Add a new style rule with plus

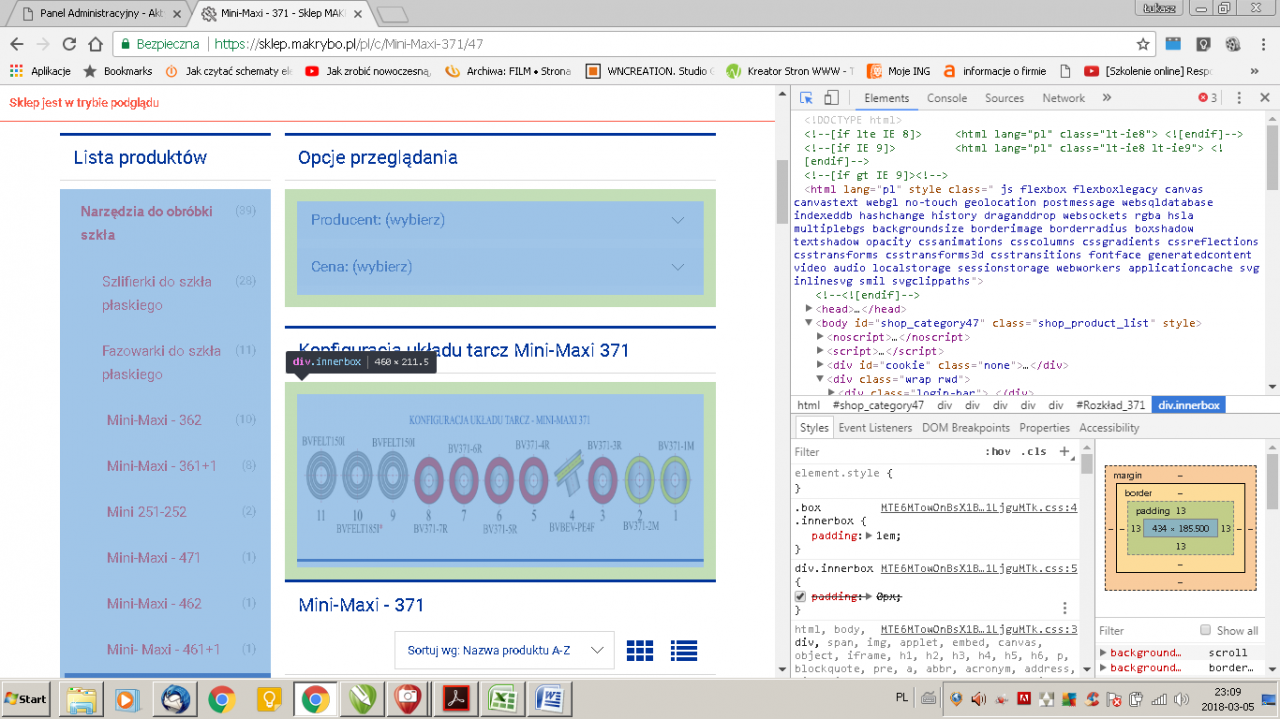1064,452
